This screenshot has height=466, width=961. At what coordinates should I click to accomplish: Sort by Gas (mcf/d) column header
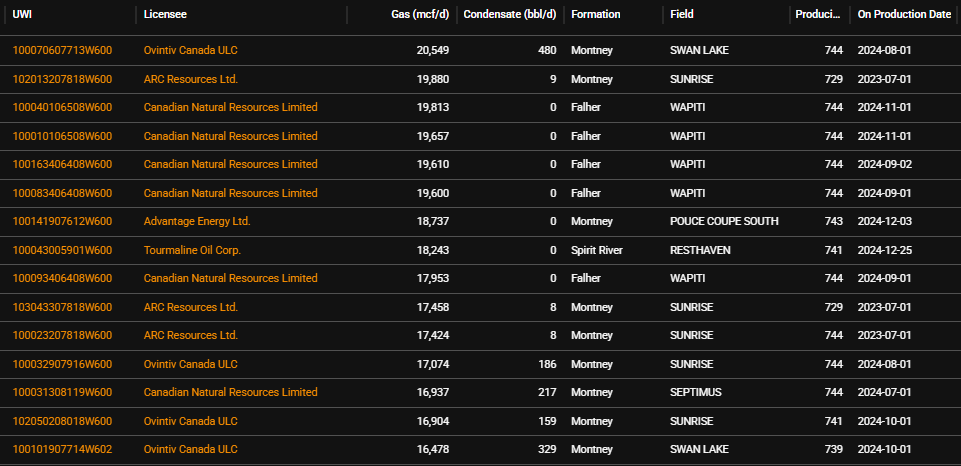(420, 15)
